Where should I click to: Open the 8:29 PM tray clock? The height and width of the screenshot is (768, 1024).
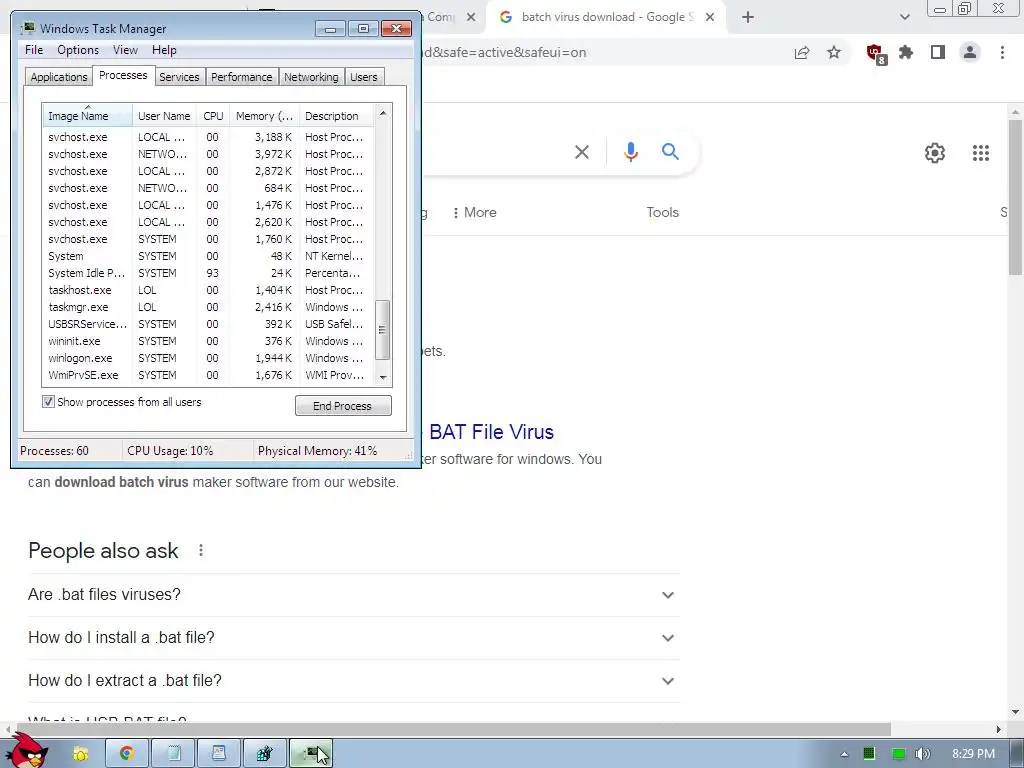tap(973, 754)
